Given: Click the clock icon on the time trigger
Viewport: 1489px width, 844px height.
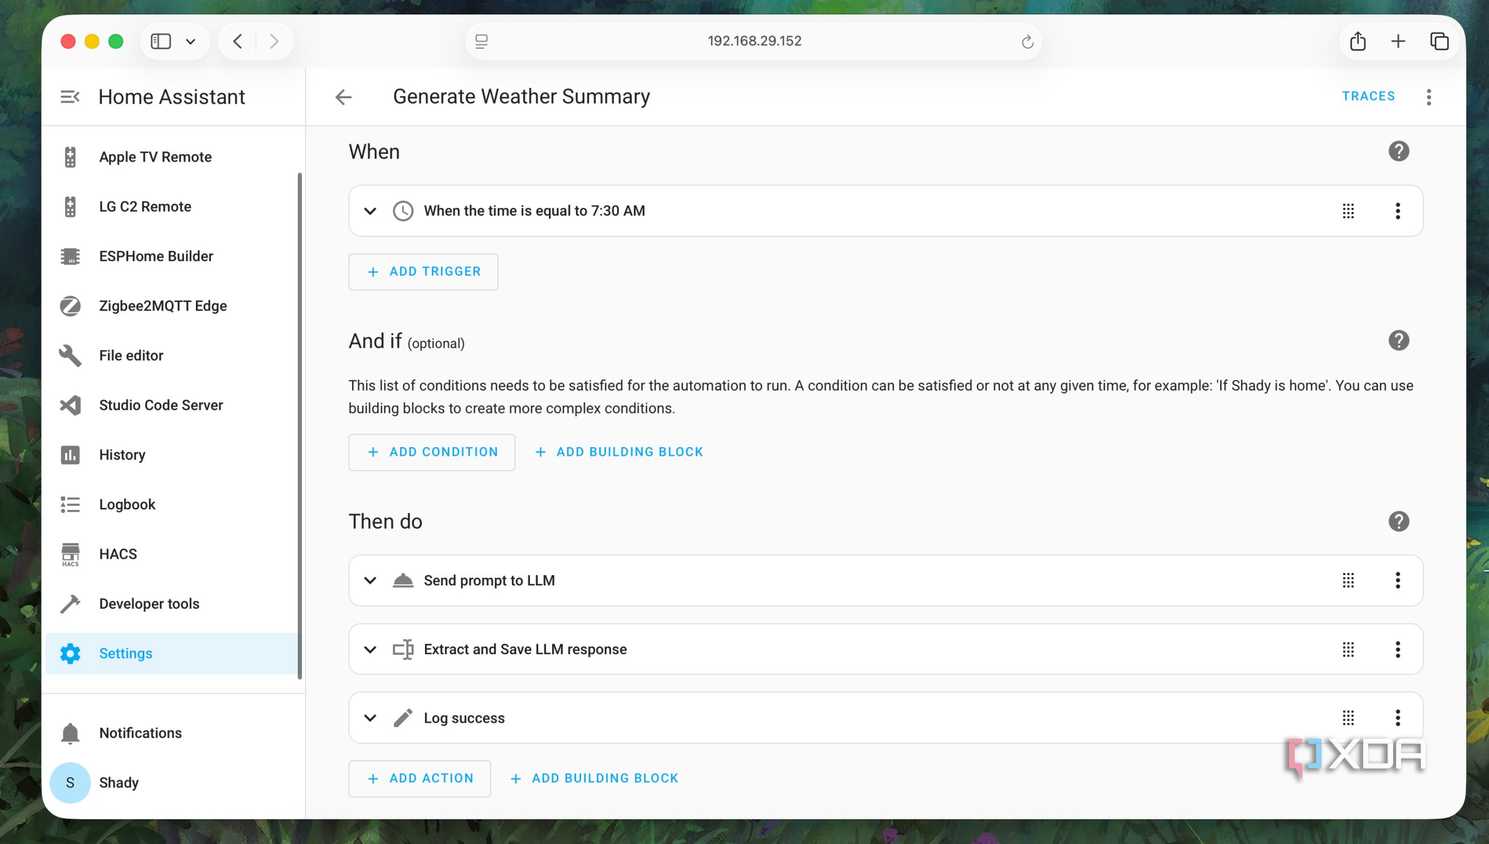Looking at the screenshot, I should click(x=403, y=211).
